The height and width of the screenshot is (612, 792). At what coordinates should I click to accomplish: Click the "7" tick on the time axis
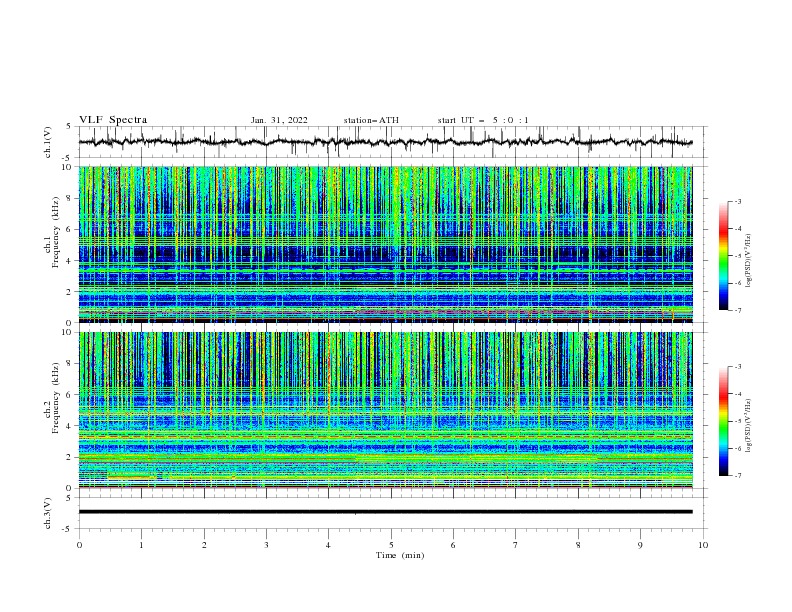(516, 545)
